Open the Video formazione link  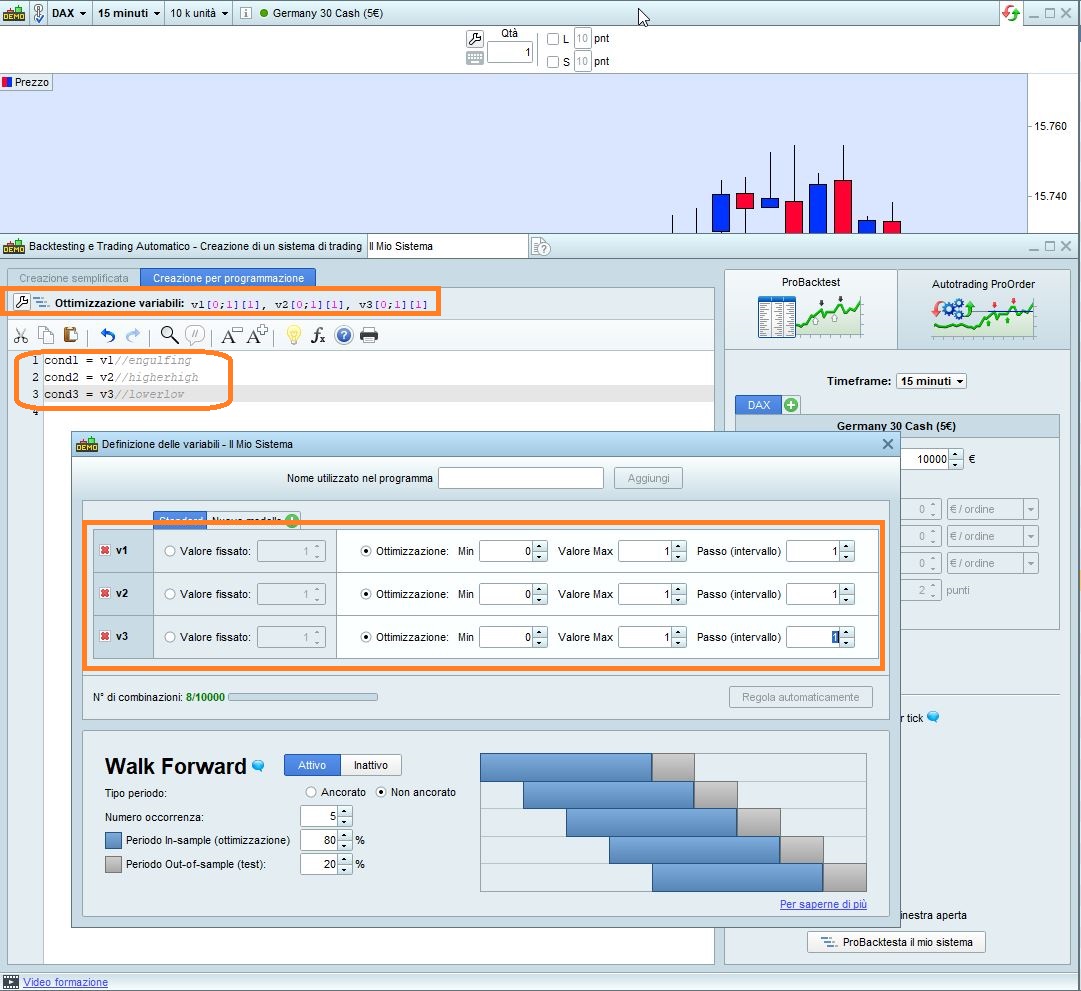point(65,982)
